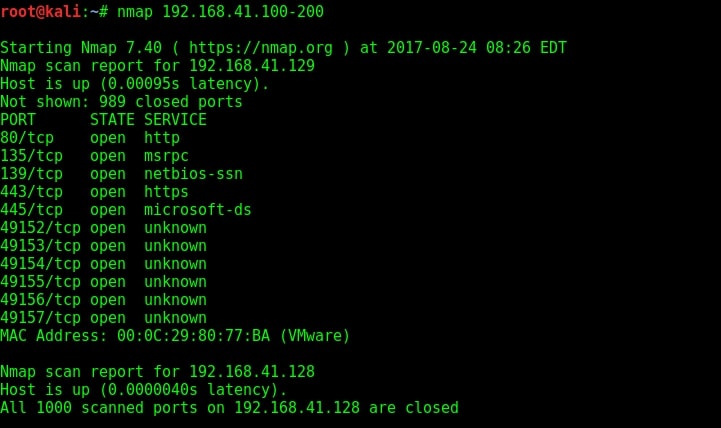The width and height of the screenshot is (721, 428).
Task: Click the https://nmap.org URL
Action: click(261, 48)
